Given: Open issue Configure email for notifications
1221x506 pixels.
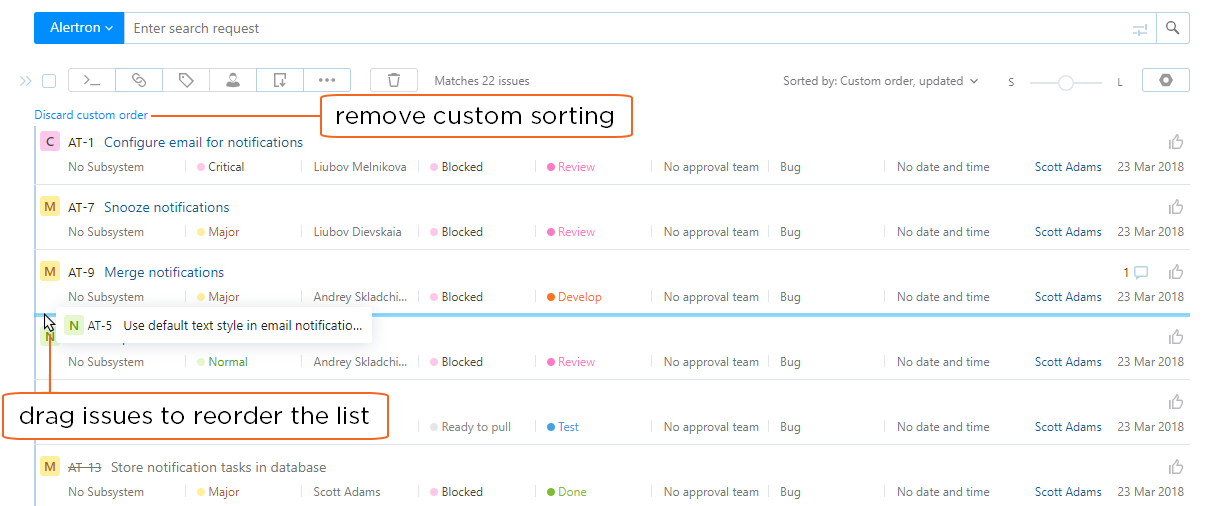Looking at the screenshot, I should click(x=203, y=142).
